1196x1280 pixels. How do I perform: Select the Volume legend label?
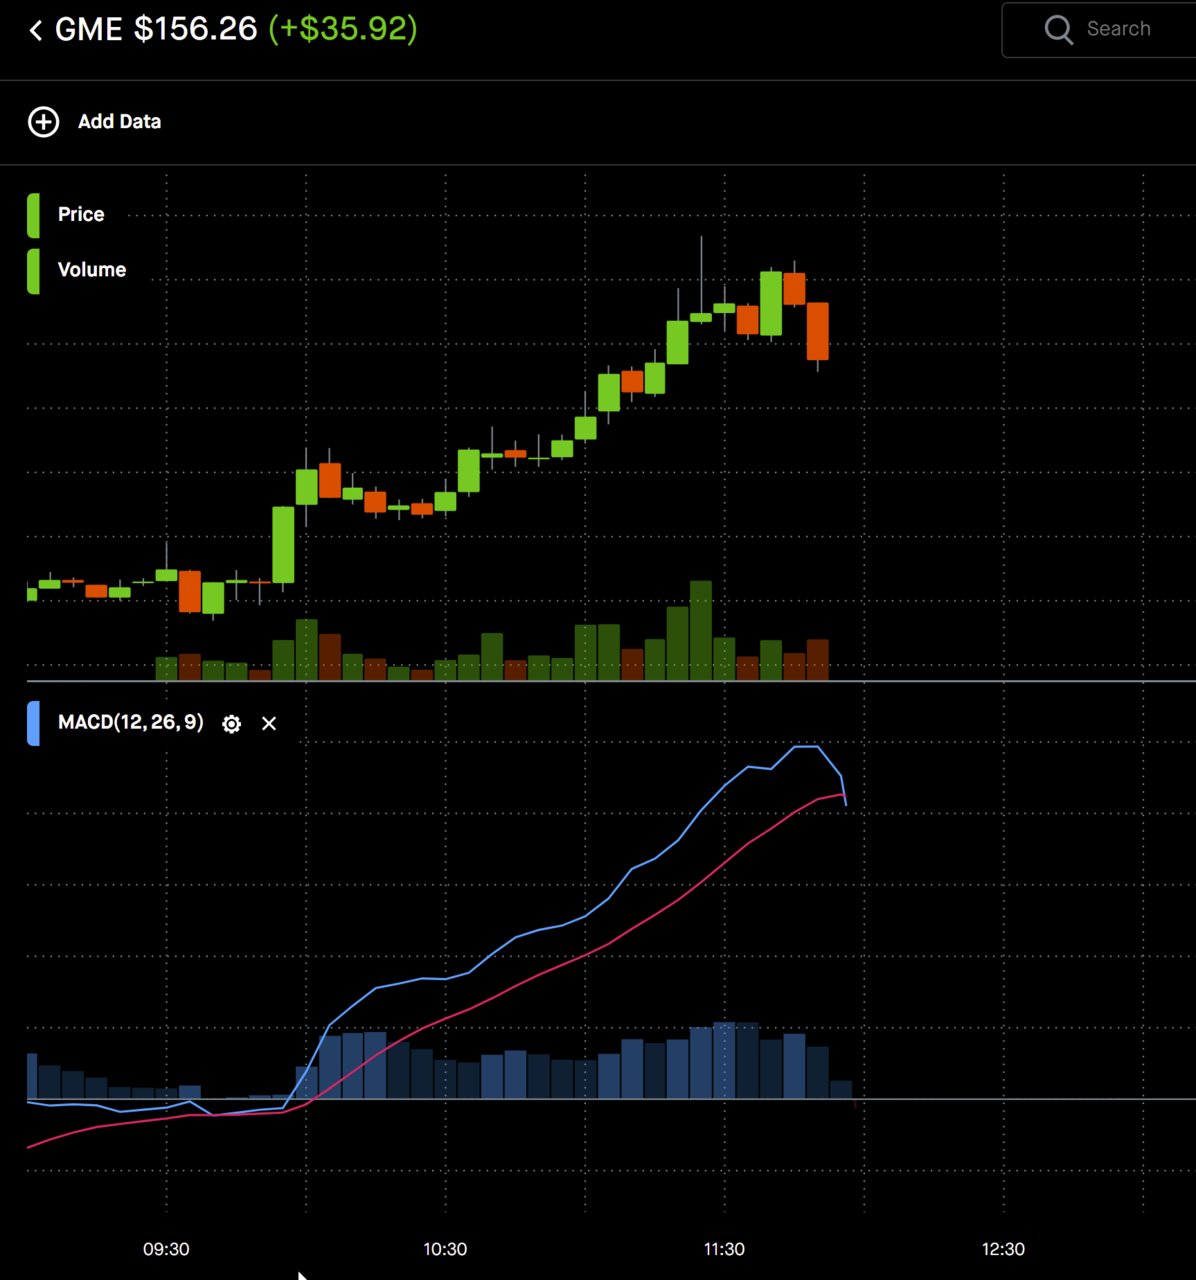pyautogui.click(x=92, y=270)
